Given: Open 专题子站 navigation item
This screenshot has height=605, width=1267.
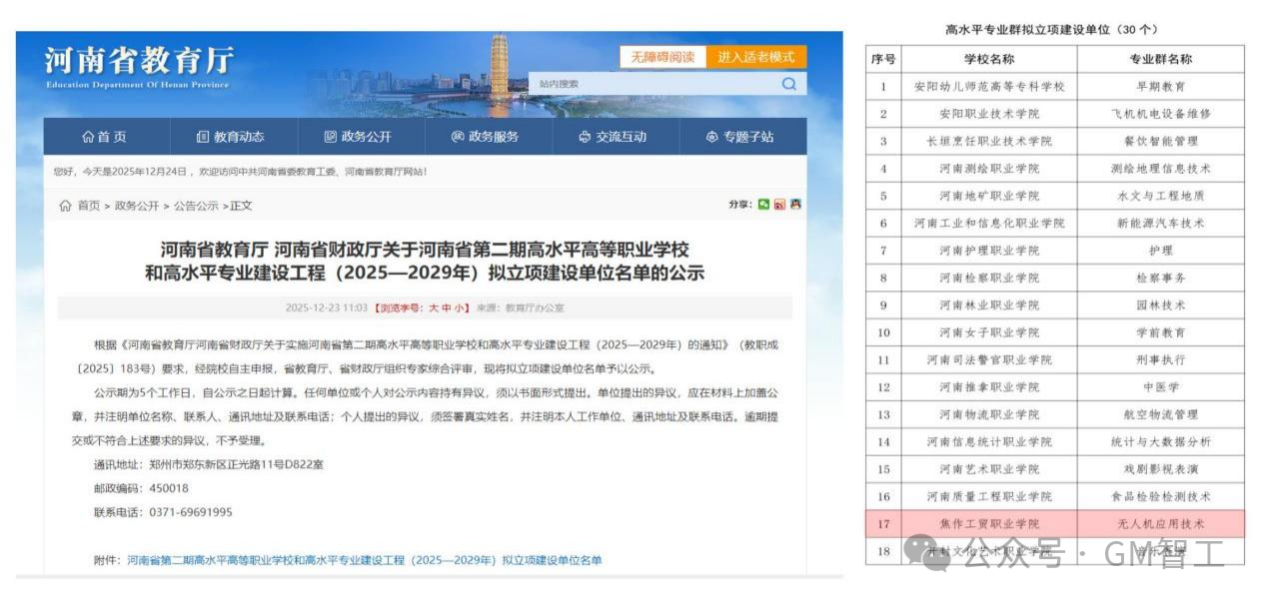Looking at the screenshot, I should click(x=740, y=137).
